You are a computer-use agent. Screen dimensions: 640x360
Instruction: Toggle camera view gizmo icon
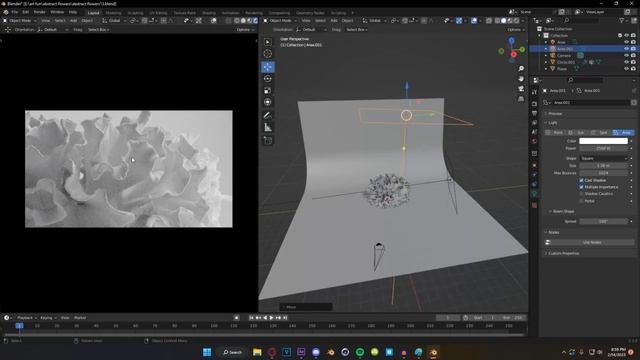[521, 89]
